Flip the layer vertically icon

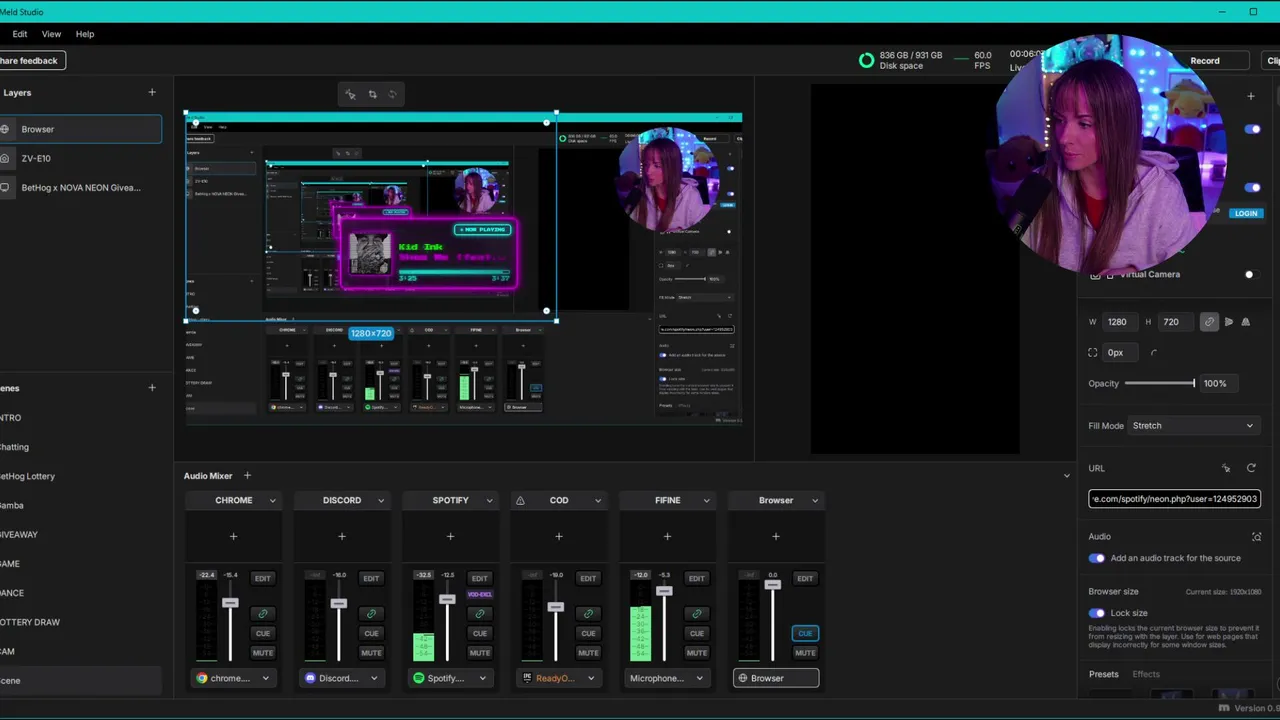pos(1245,322)
